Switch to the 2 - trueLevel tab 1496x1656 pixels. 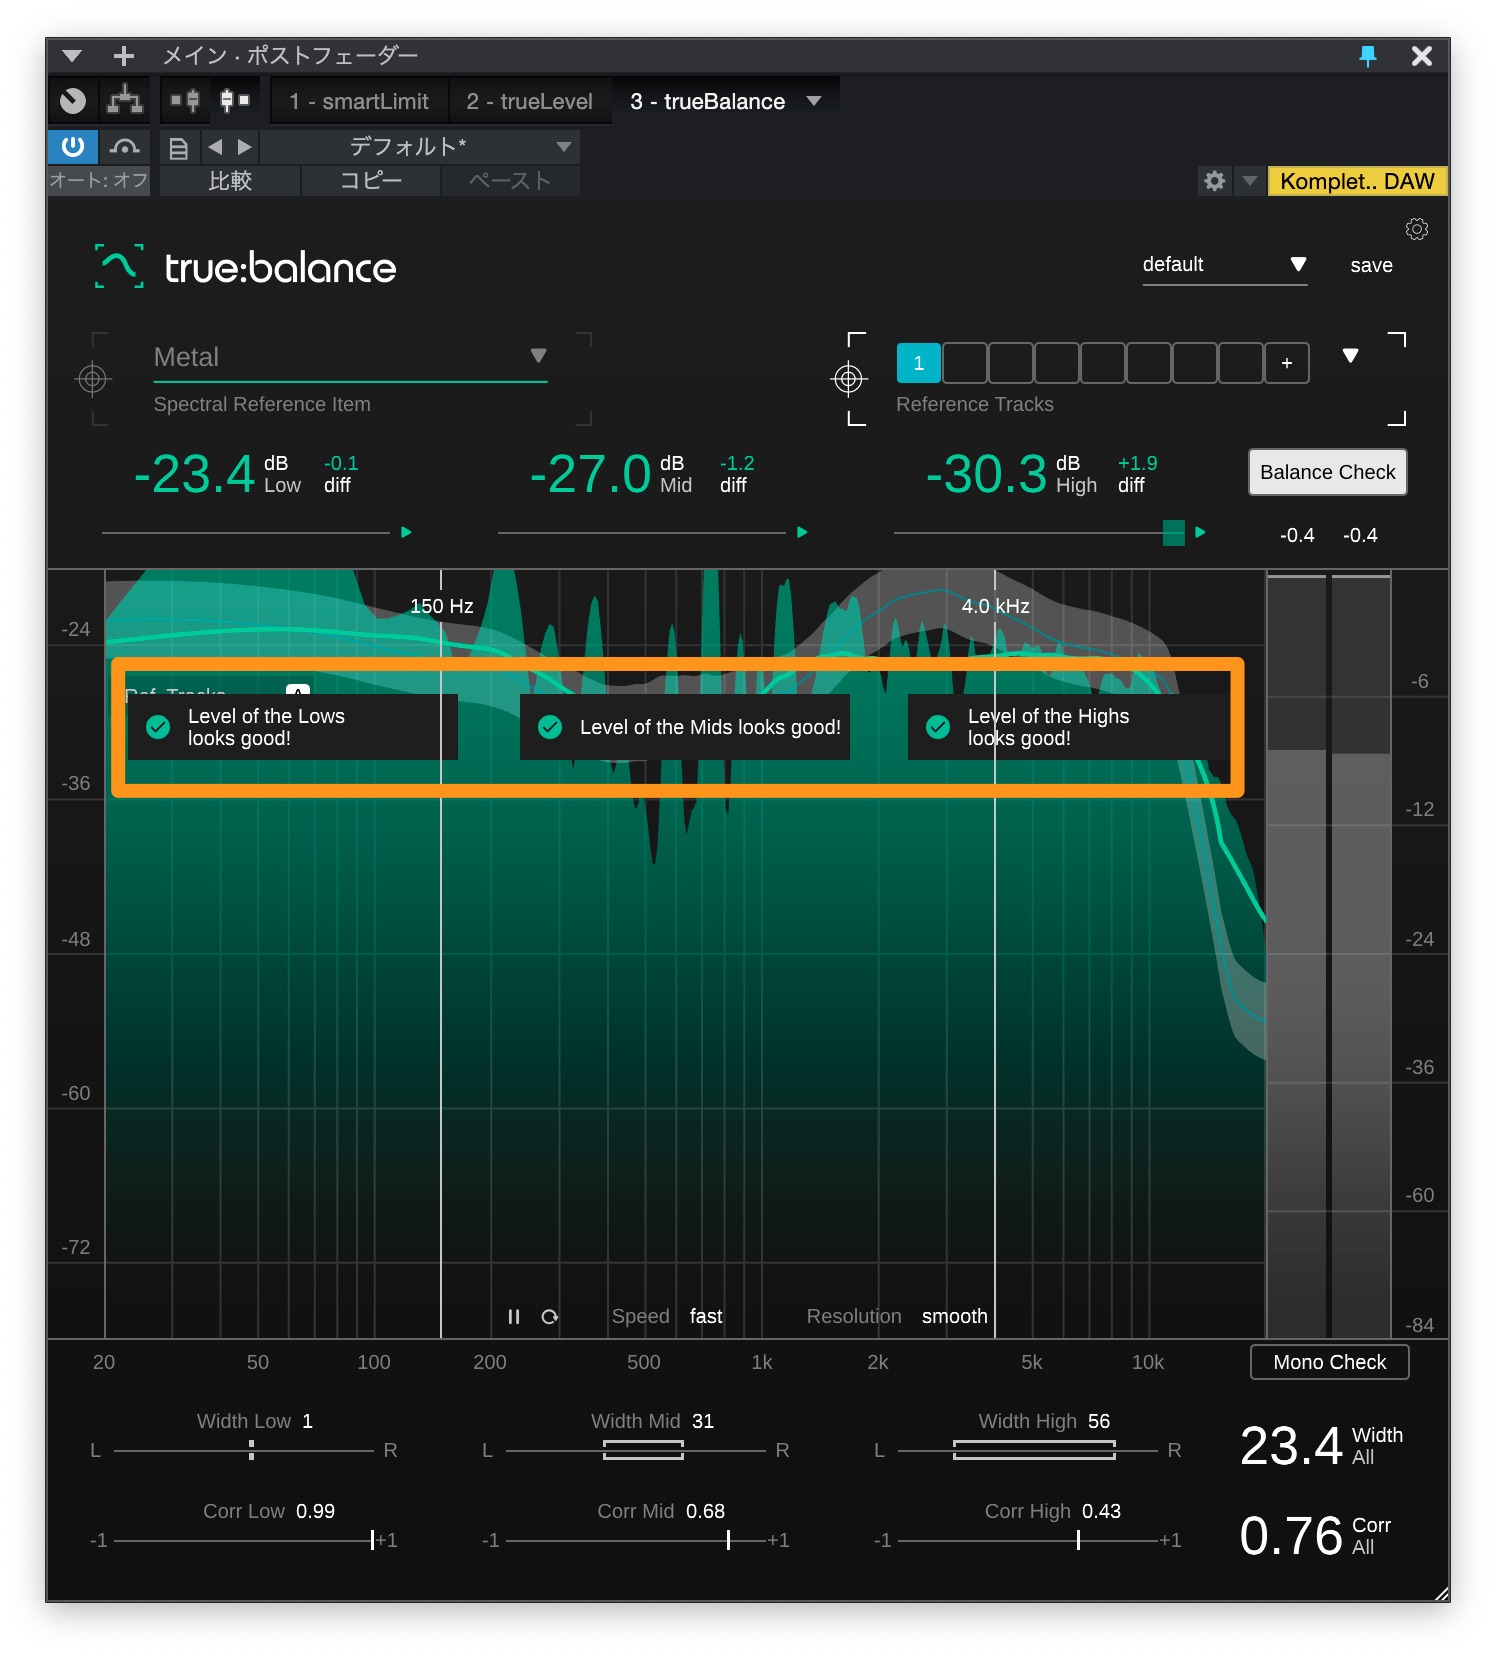click(x=529, y=101)
